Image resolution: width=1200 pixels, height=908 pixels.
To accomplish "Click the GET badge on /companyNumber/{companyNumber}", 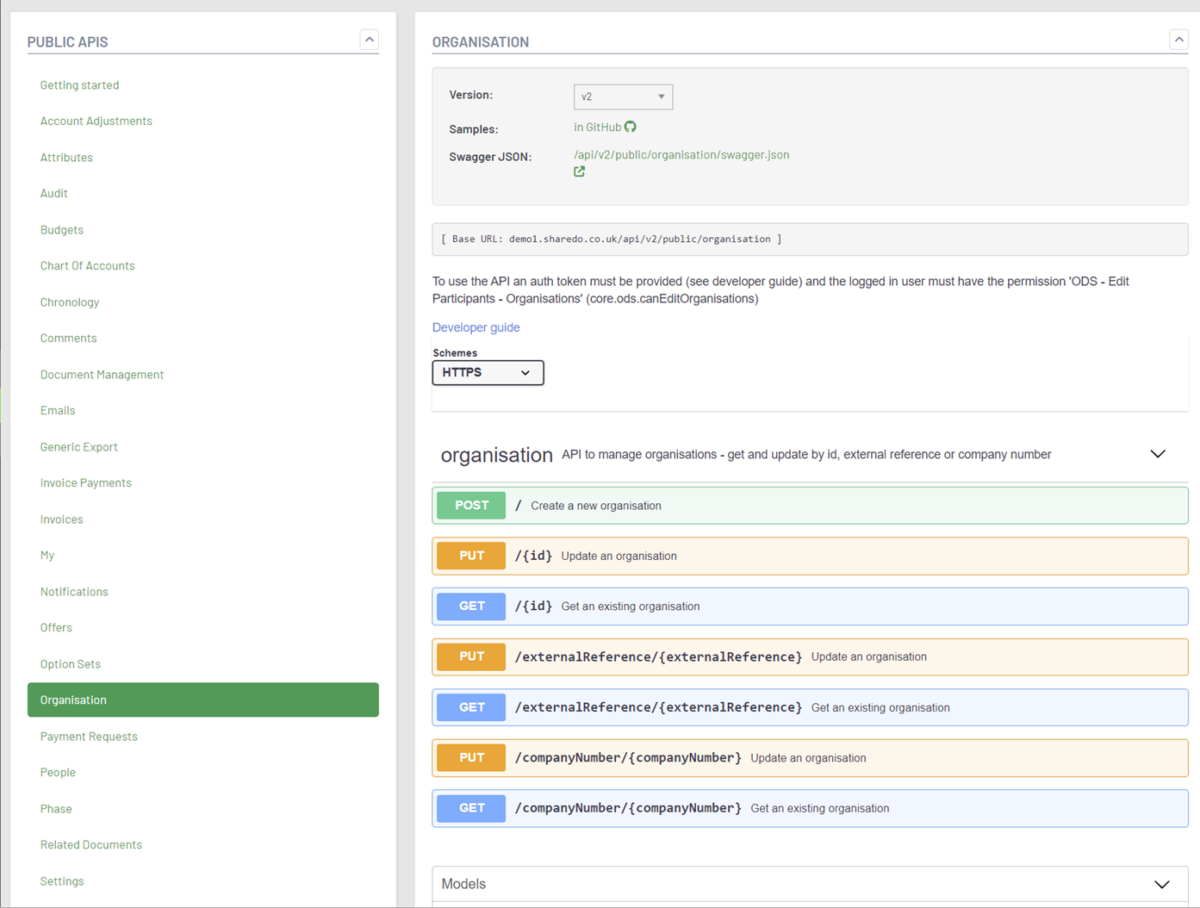I will tap(470, 808).
